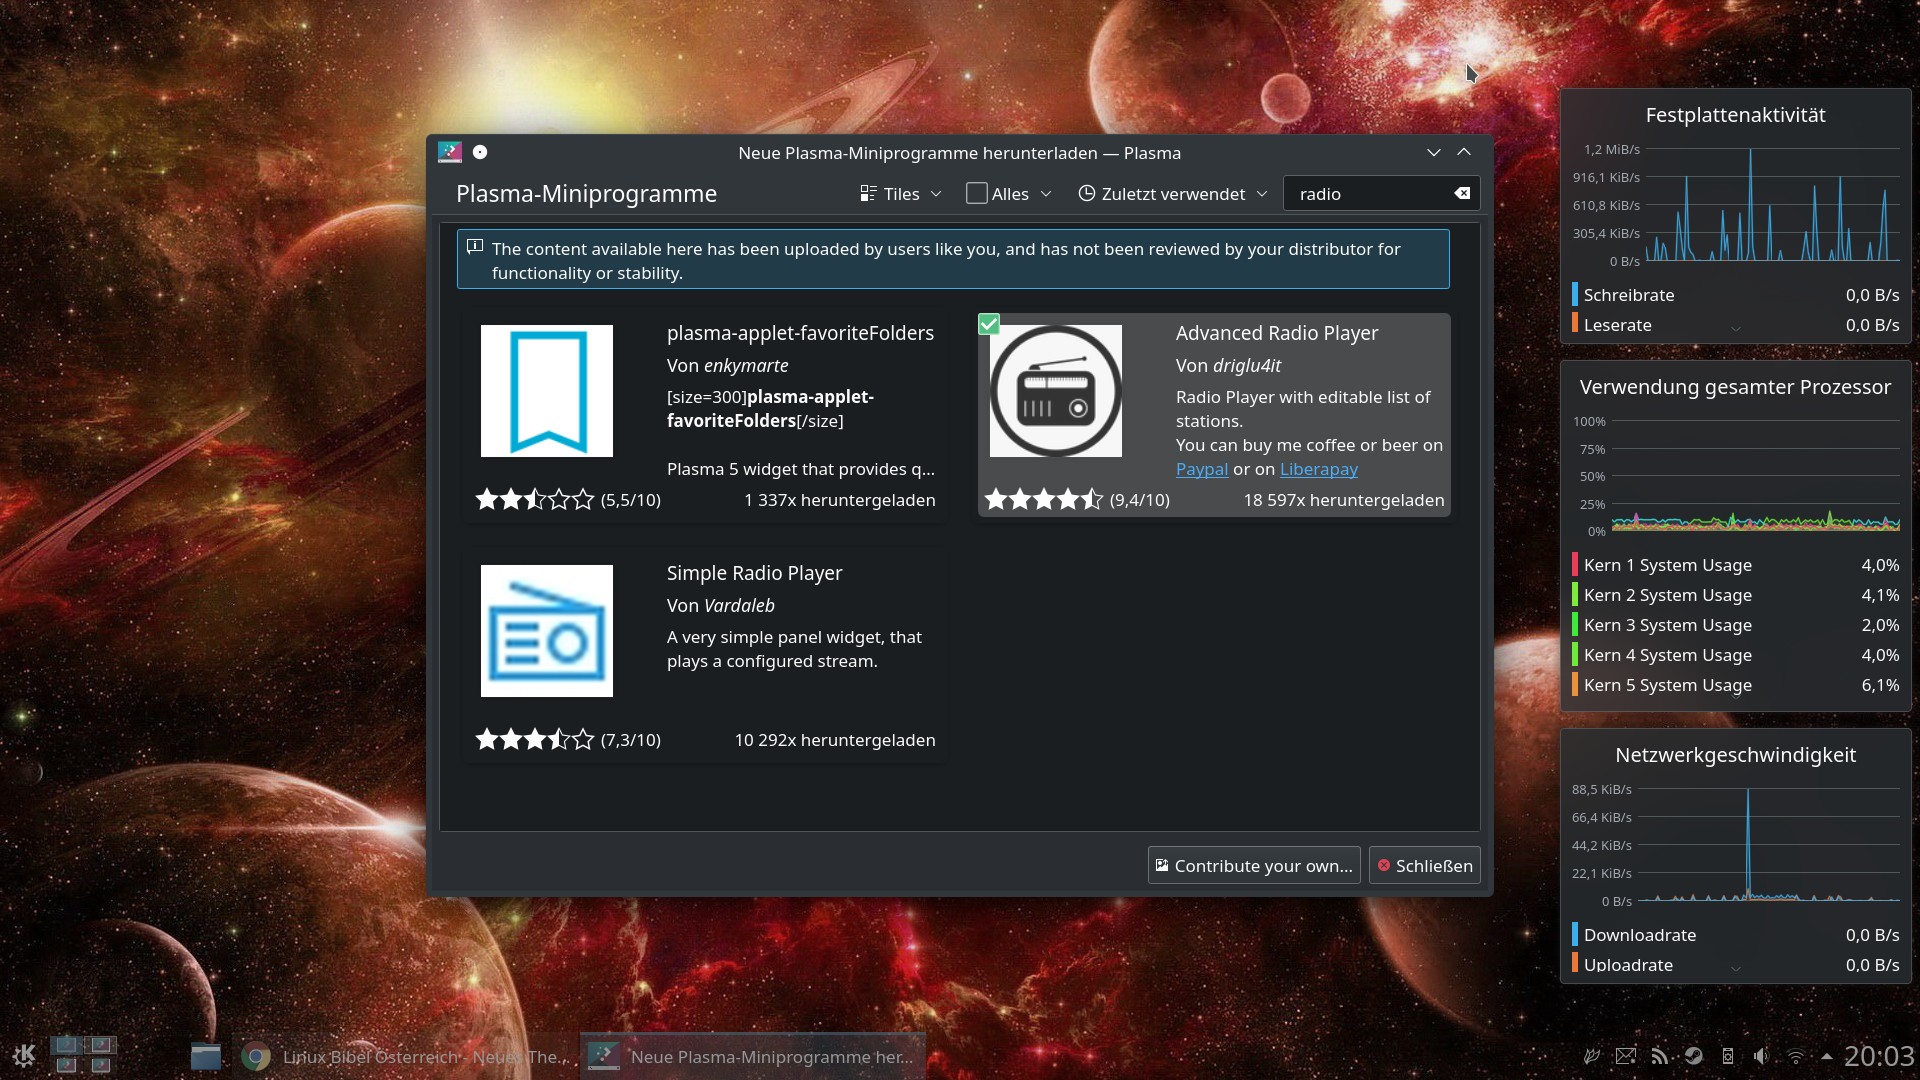This screenshot has width=1920, height=1080.
Task: Click the Contribute your own... button
Action: (1254, 866)
